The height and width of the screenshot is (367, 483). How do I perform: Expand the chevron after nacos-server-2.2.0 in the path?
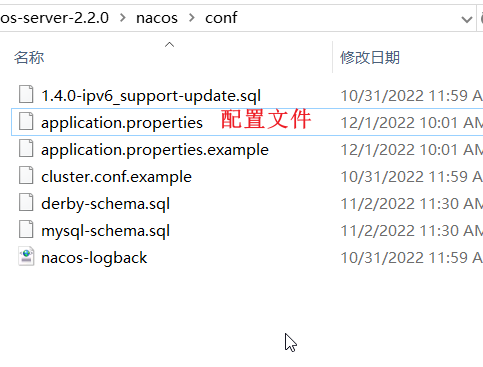tap(123, 18)
